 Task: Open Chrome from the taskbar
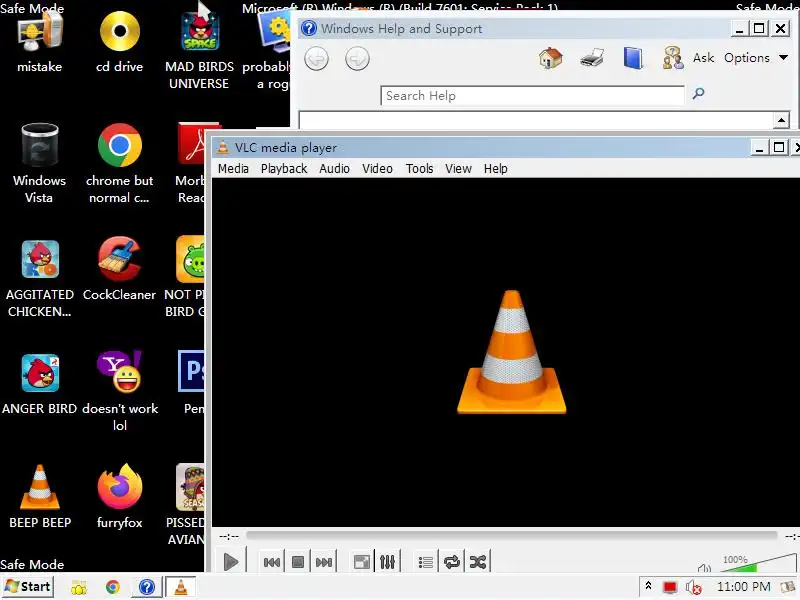tap(113, 588)
